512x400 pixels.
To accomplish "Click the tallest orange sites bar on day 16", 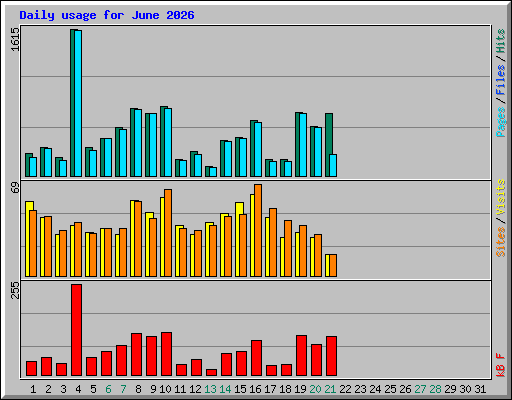I will point(258,230).
